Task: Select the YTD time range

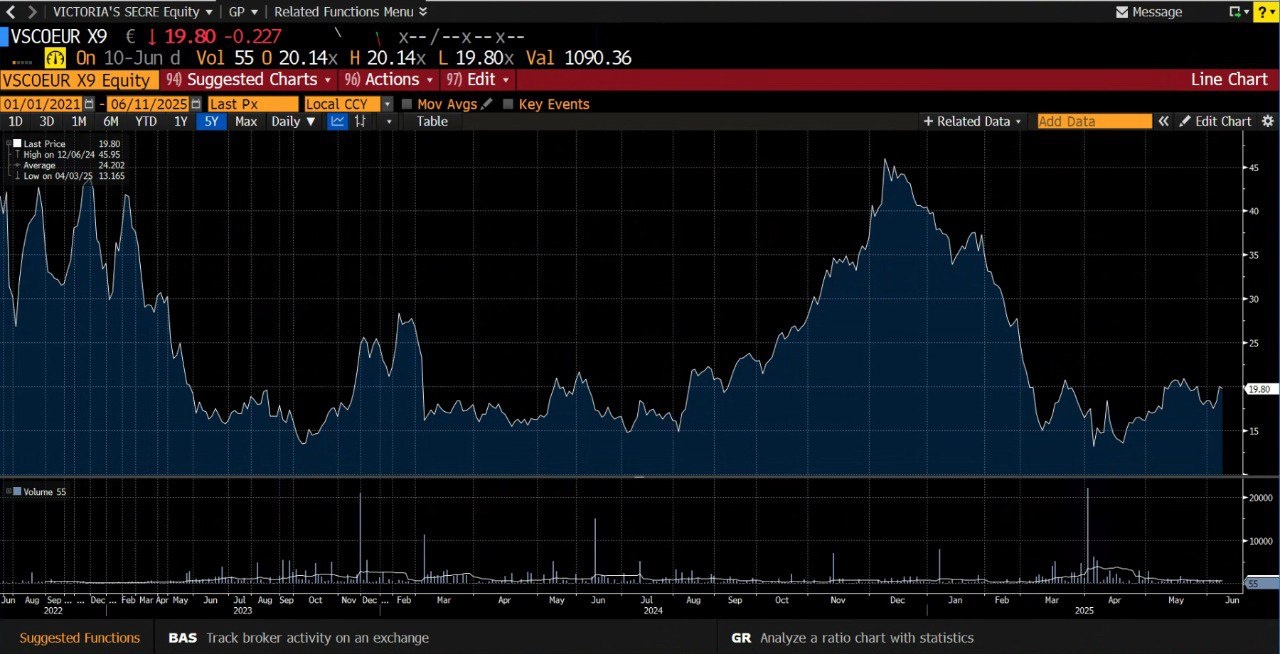Action: 146,121
